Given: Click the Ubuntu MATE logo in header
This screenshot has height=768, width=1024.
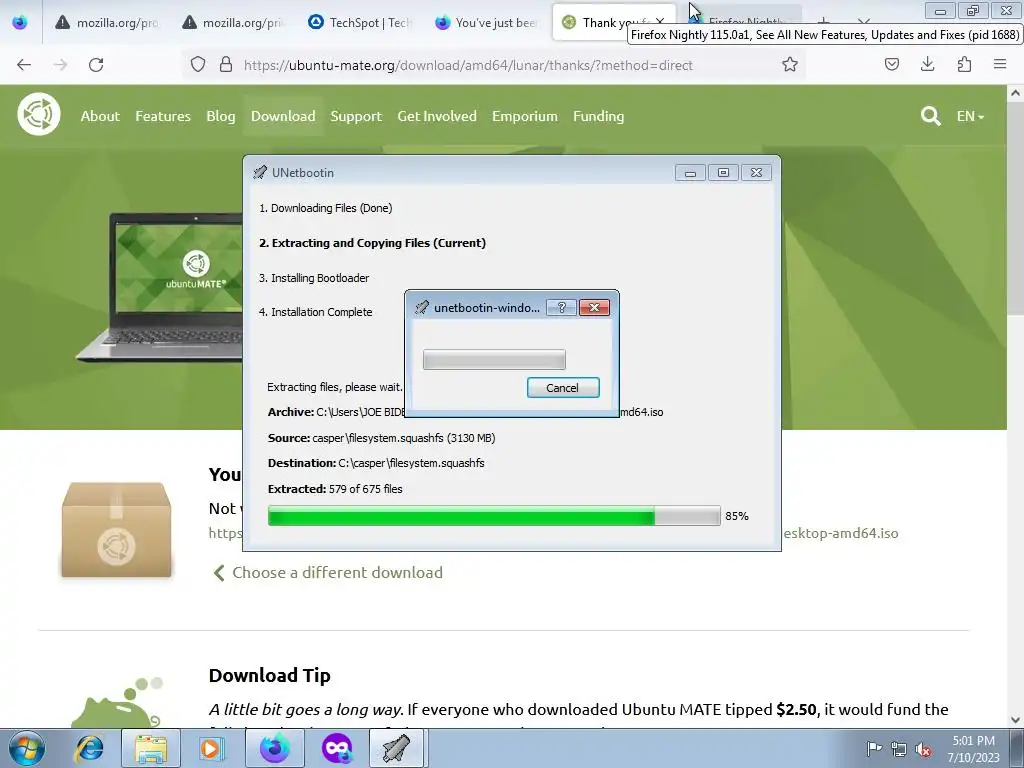Looking at the screenshot, I should (x=39, y=114).
